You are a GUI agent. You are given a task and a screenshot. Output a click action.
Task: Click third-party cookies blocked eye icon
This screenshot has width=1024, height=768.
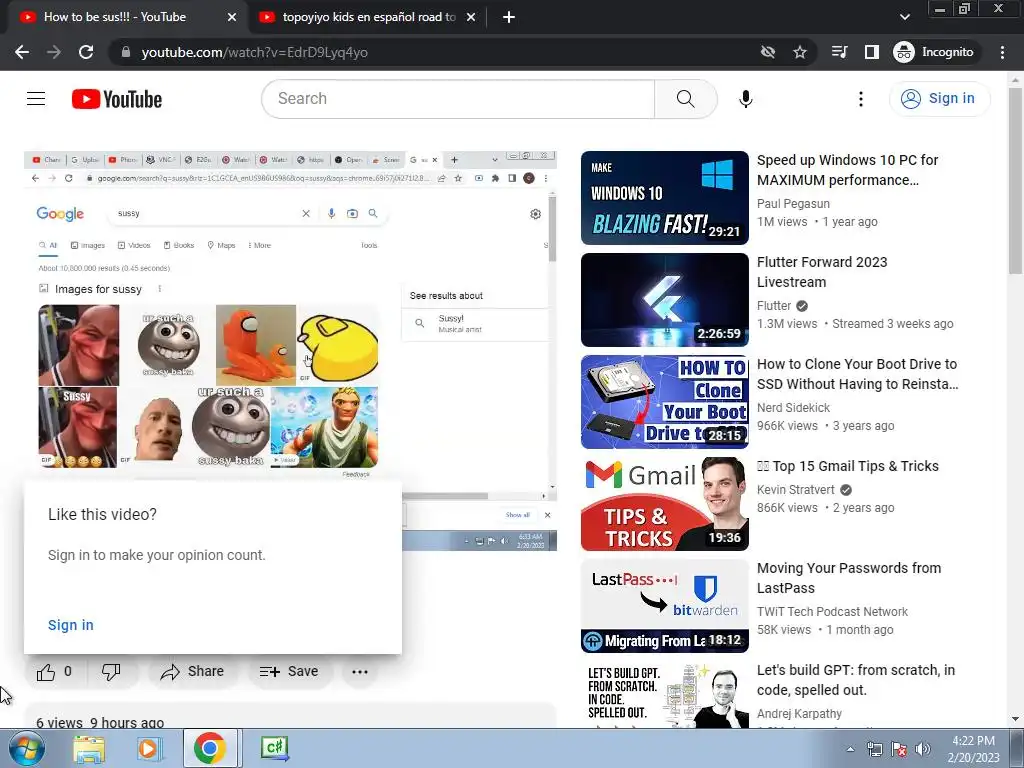pyautogui.click(x=768, y=52)
